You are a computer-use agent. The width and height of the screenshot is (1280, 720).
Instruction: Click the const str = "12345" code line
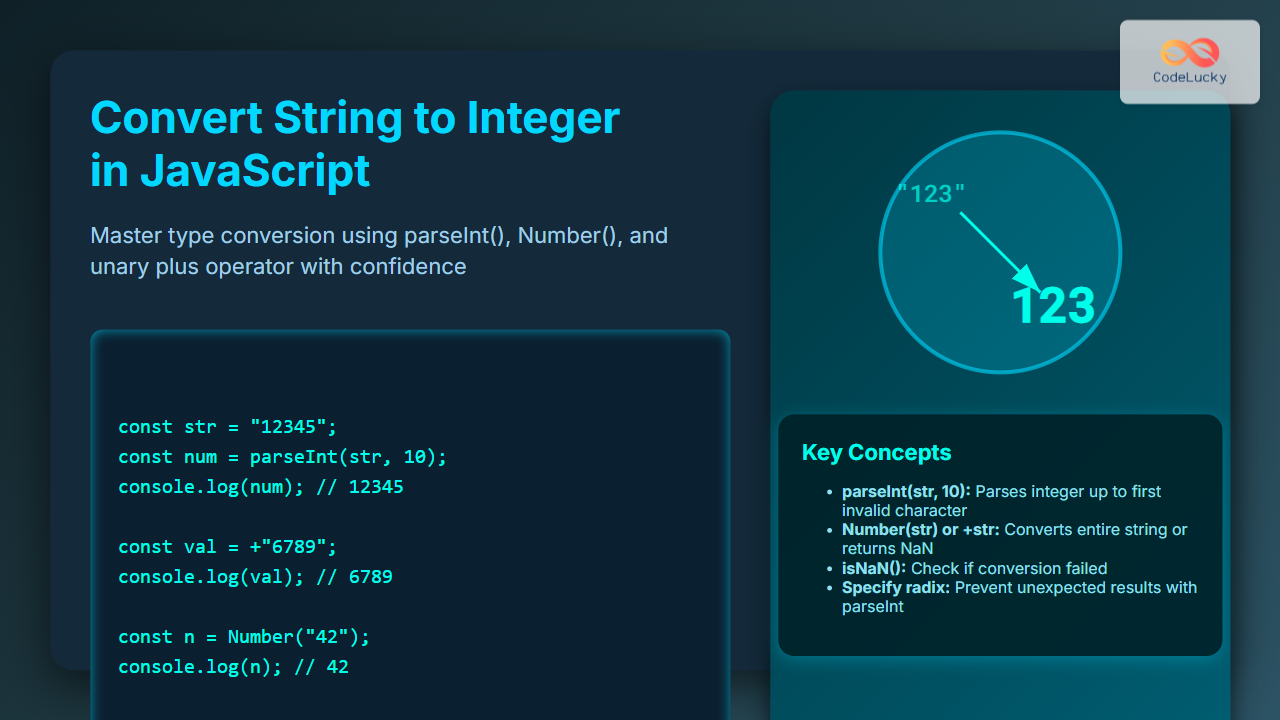pyautogui.click(x=228, y=427)
